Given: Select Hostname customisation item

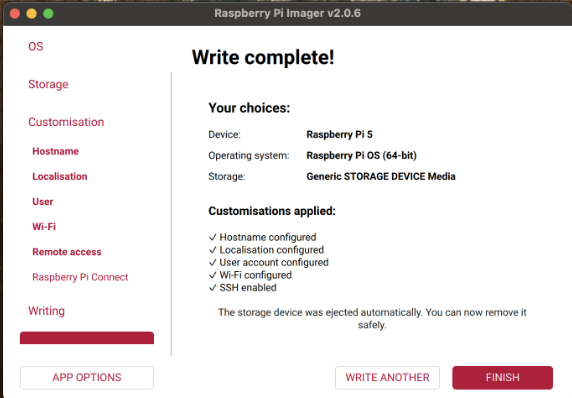Looking at the screenshot, I should pyautogui.click(x=55, y=151).
